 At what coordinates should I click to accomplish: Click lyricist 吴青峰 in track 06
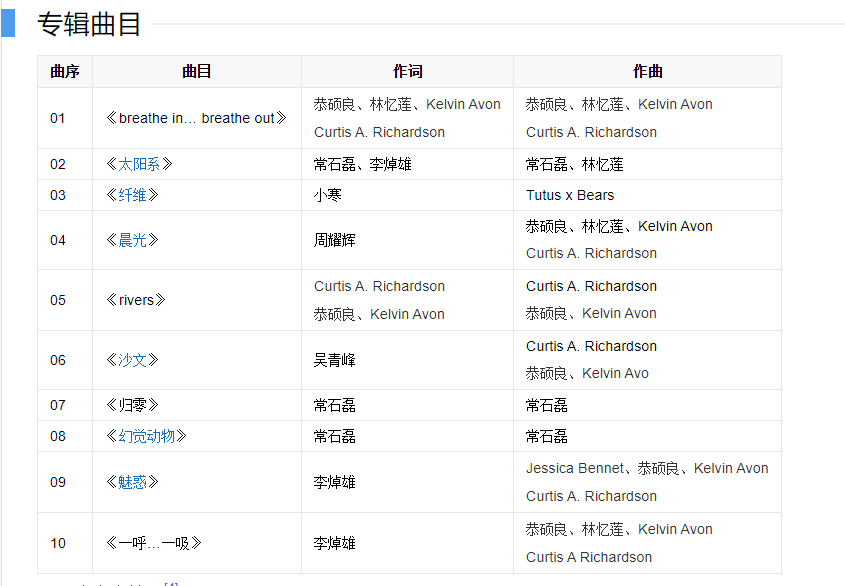click(335, 360)
